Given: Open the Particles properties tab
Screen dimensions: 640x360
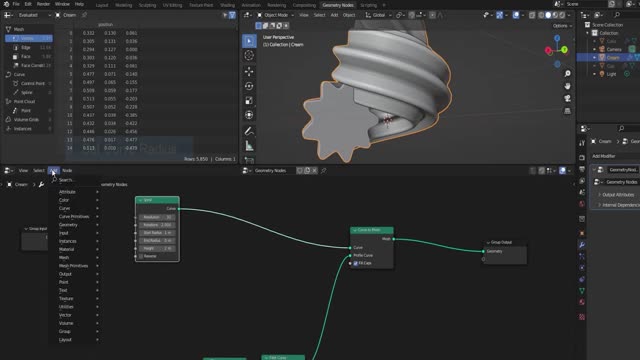Looking at the screenshot, I should click(582, 256).
